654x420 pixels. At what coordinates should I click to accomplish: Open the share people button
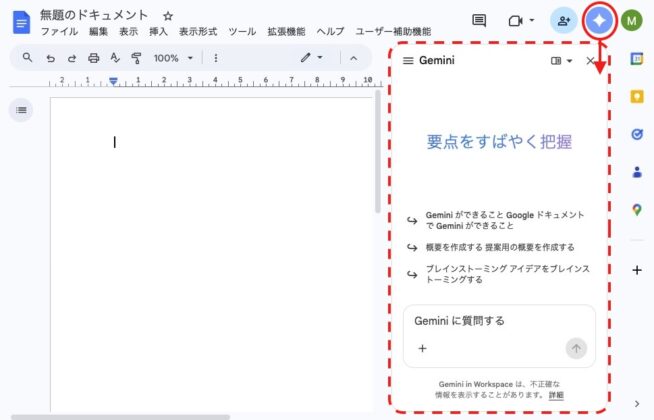pos(563,20)
